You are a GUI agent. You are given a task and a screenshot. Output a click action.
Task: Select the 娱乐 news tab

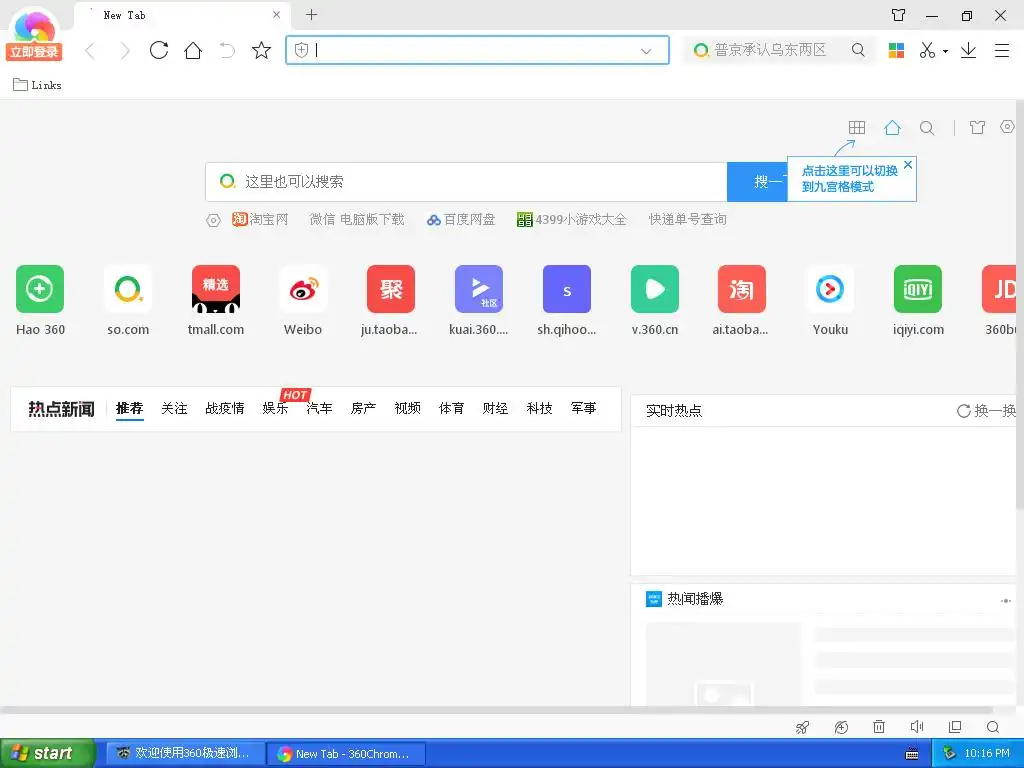275,409
